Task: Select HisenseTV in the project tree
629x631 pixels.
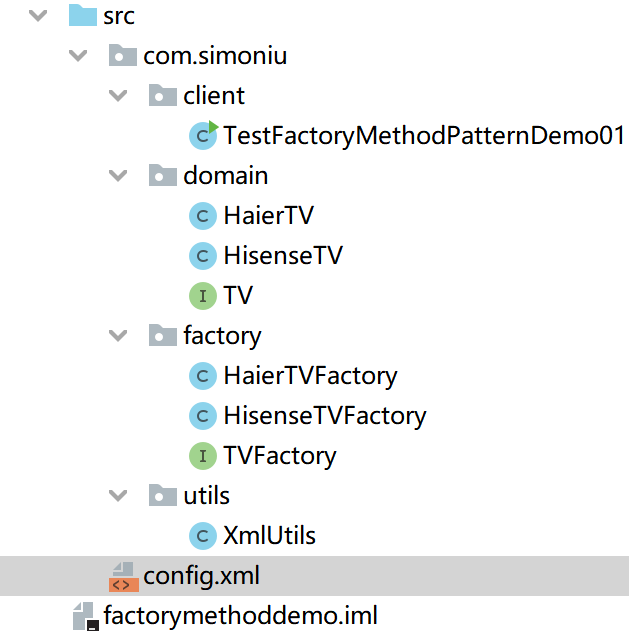Action: [283, 256]
